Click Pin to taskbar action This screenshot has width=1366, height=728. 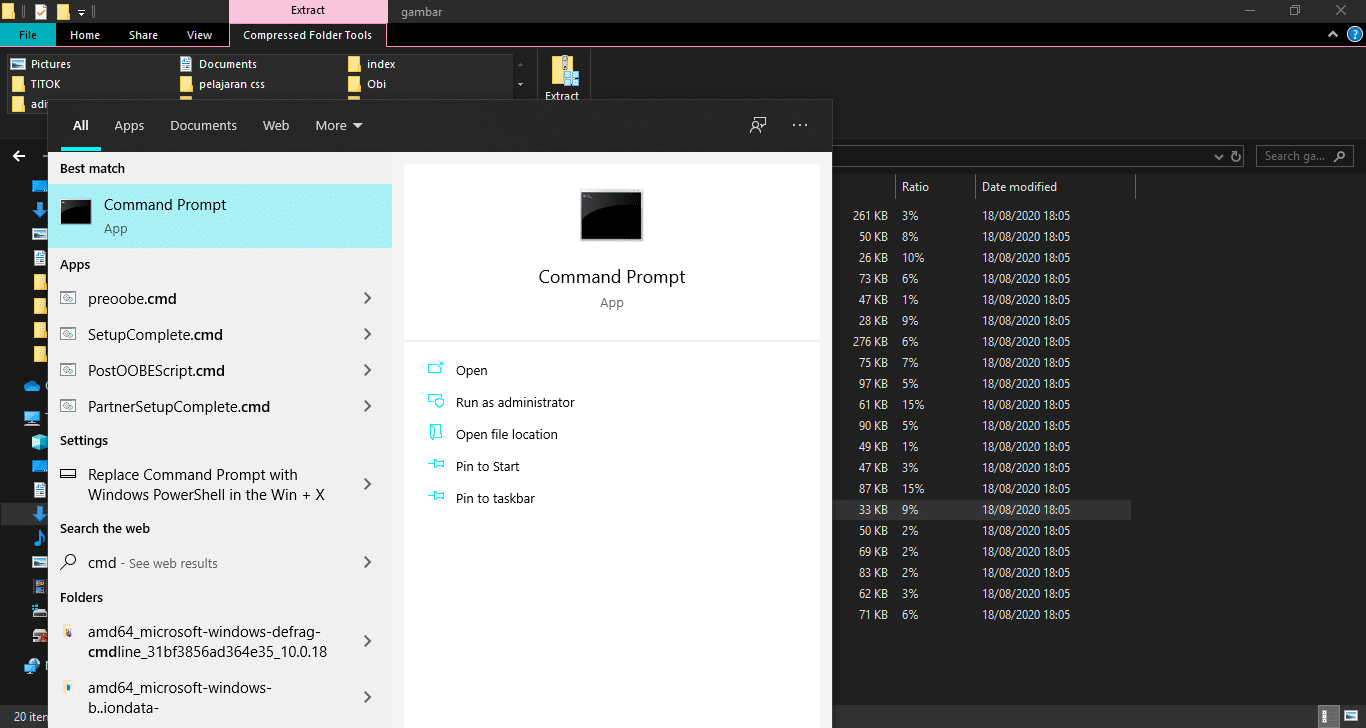[495, 498]
